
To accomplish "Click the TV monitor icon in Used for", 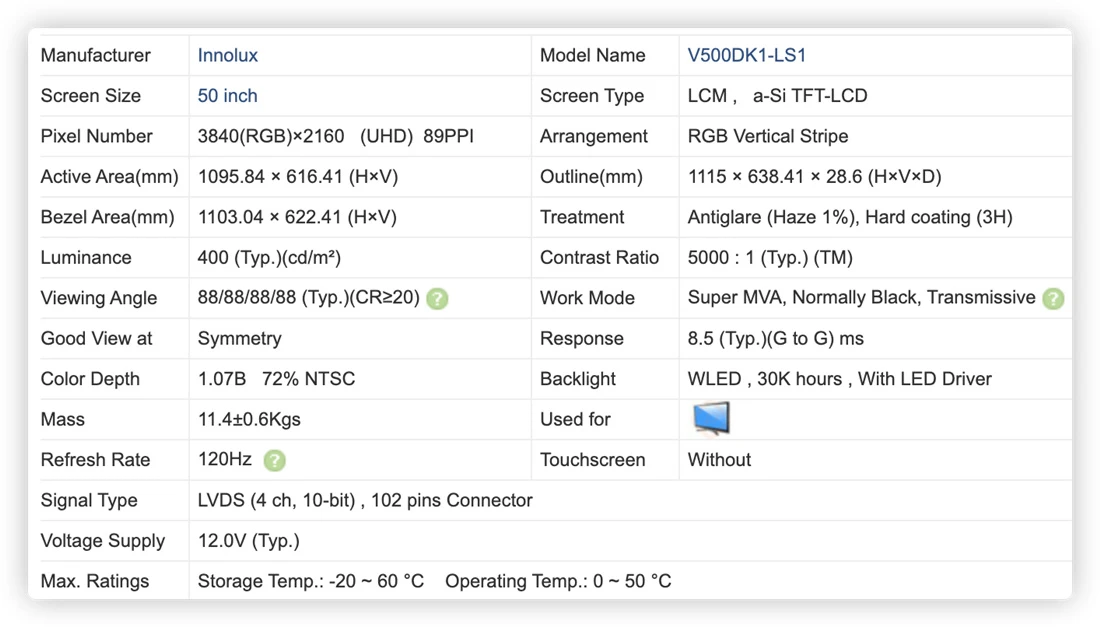I will 711,419.
